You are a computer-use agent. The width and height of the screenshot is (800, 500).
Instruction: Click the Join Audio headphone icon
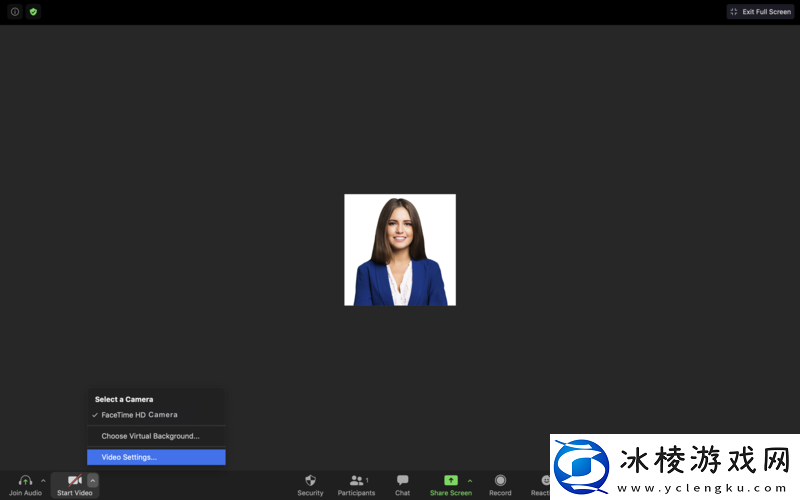coord(25,480)
